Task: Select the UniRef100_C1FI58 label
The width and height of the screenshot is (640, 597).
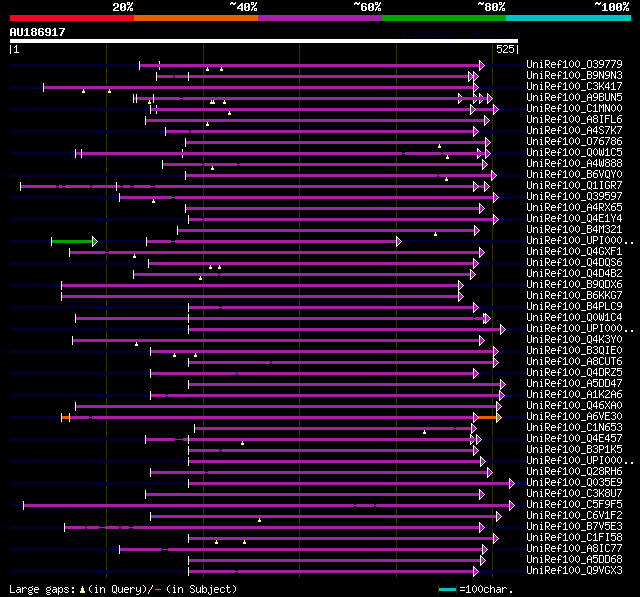Action: pos(574,538)
